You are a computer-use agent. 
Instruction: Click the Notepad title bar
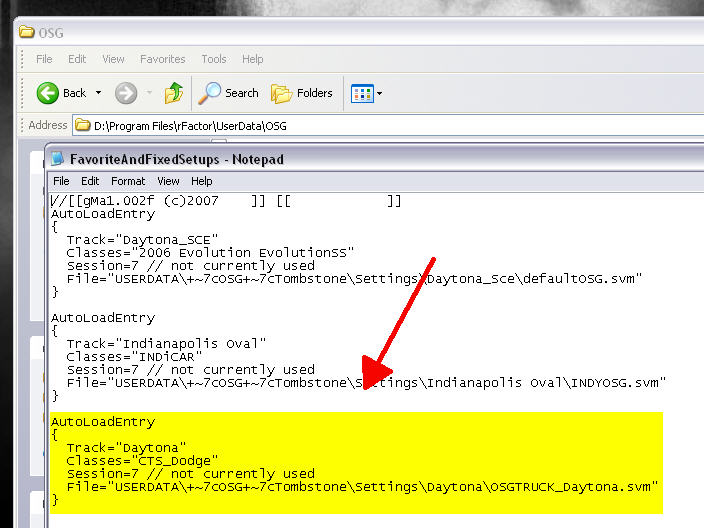point(375,159)
